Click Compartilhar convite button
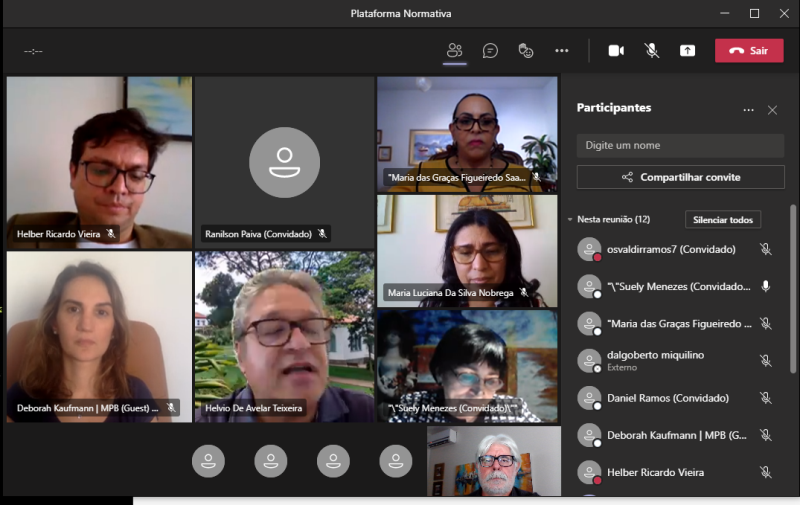 (680, 177)
